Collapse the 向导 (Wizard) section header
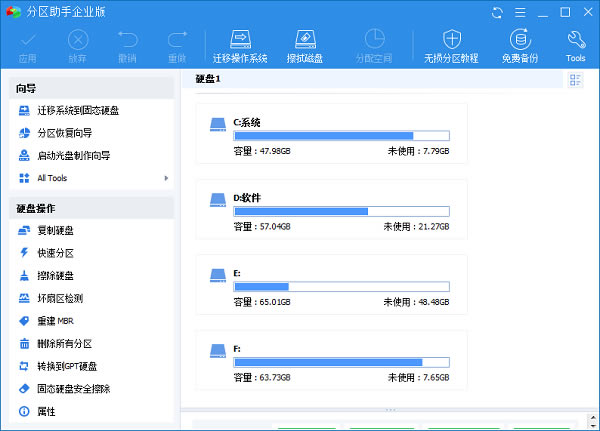This screenshot has height=431, width=600. 90,89
